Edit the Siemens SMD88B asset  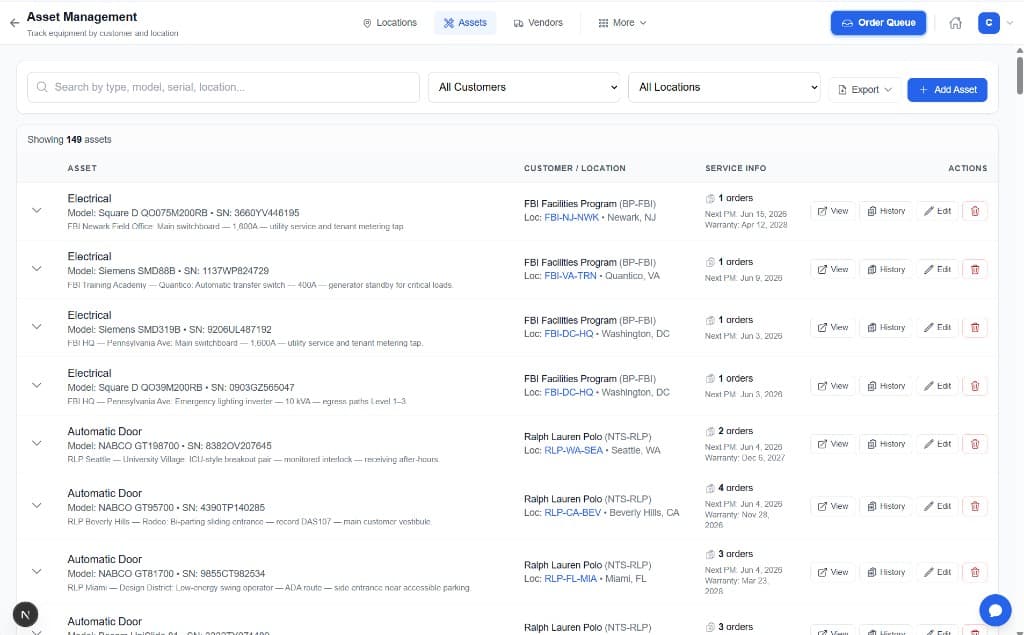(937, 269)
